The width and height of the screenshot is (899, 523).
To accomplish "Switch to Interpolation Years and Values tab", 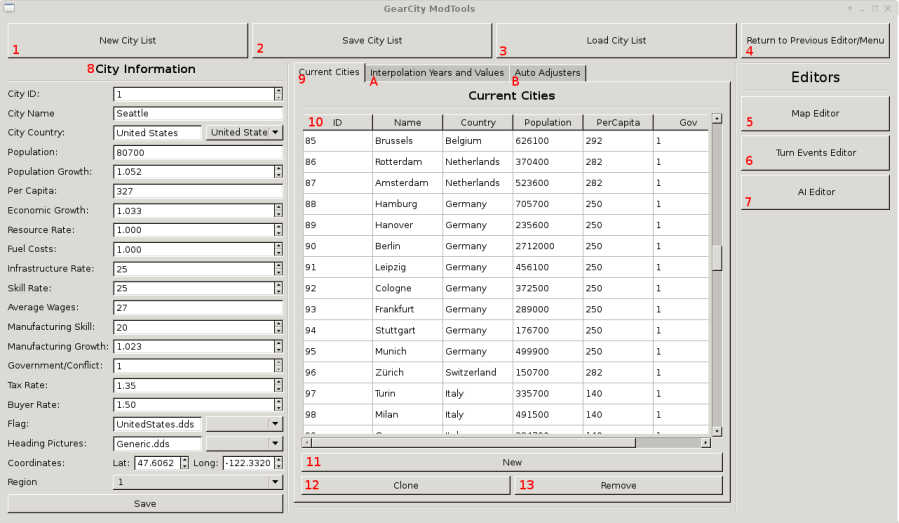I will [436, 73].
